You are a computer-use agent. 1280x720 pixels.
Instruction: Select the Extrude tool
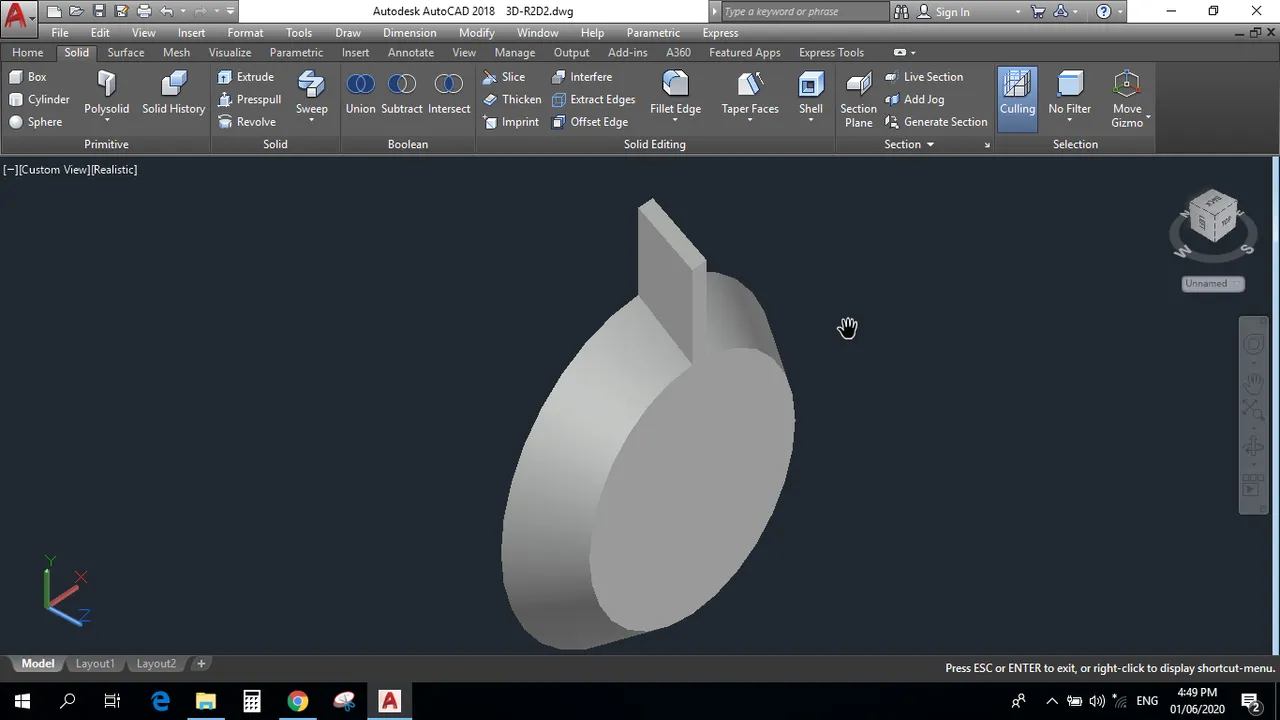coord(246,77)
